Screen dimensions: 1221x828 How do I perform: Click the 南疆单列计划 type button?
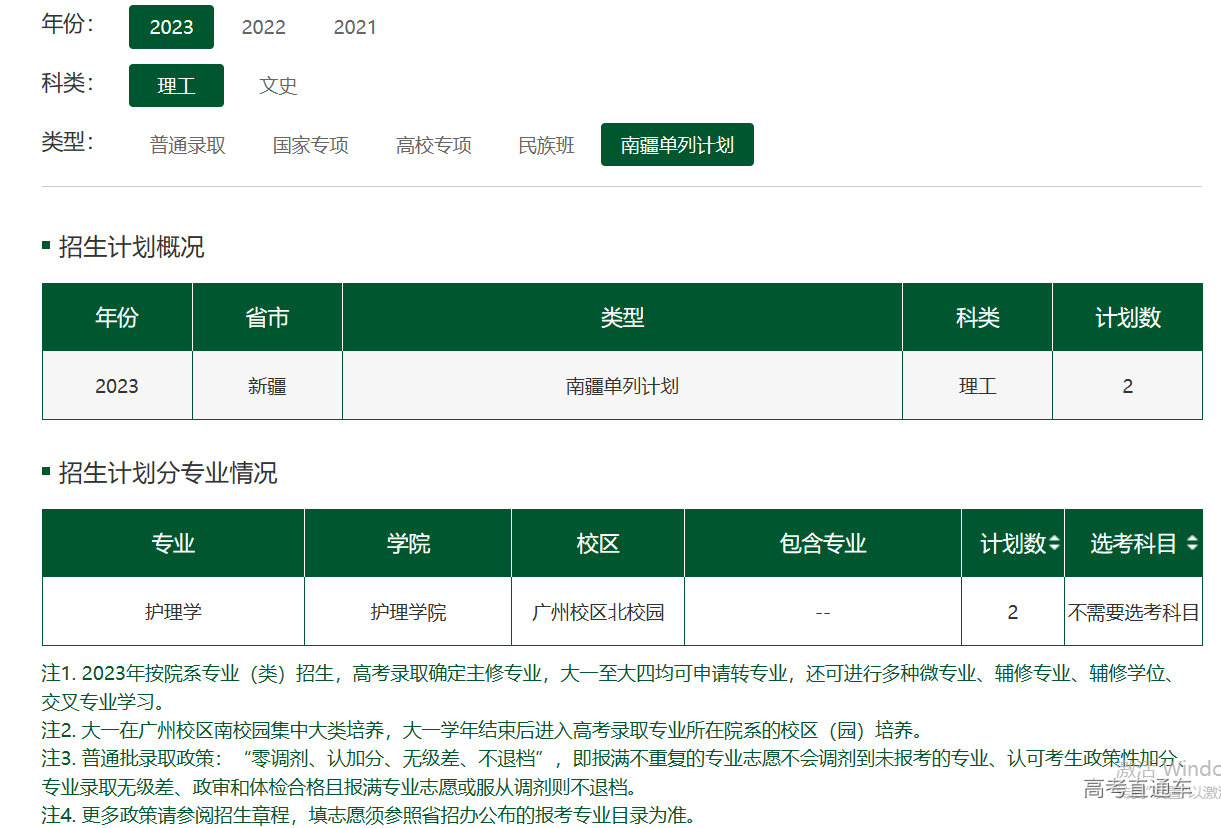677,145
